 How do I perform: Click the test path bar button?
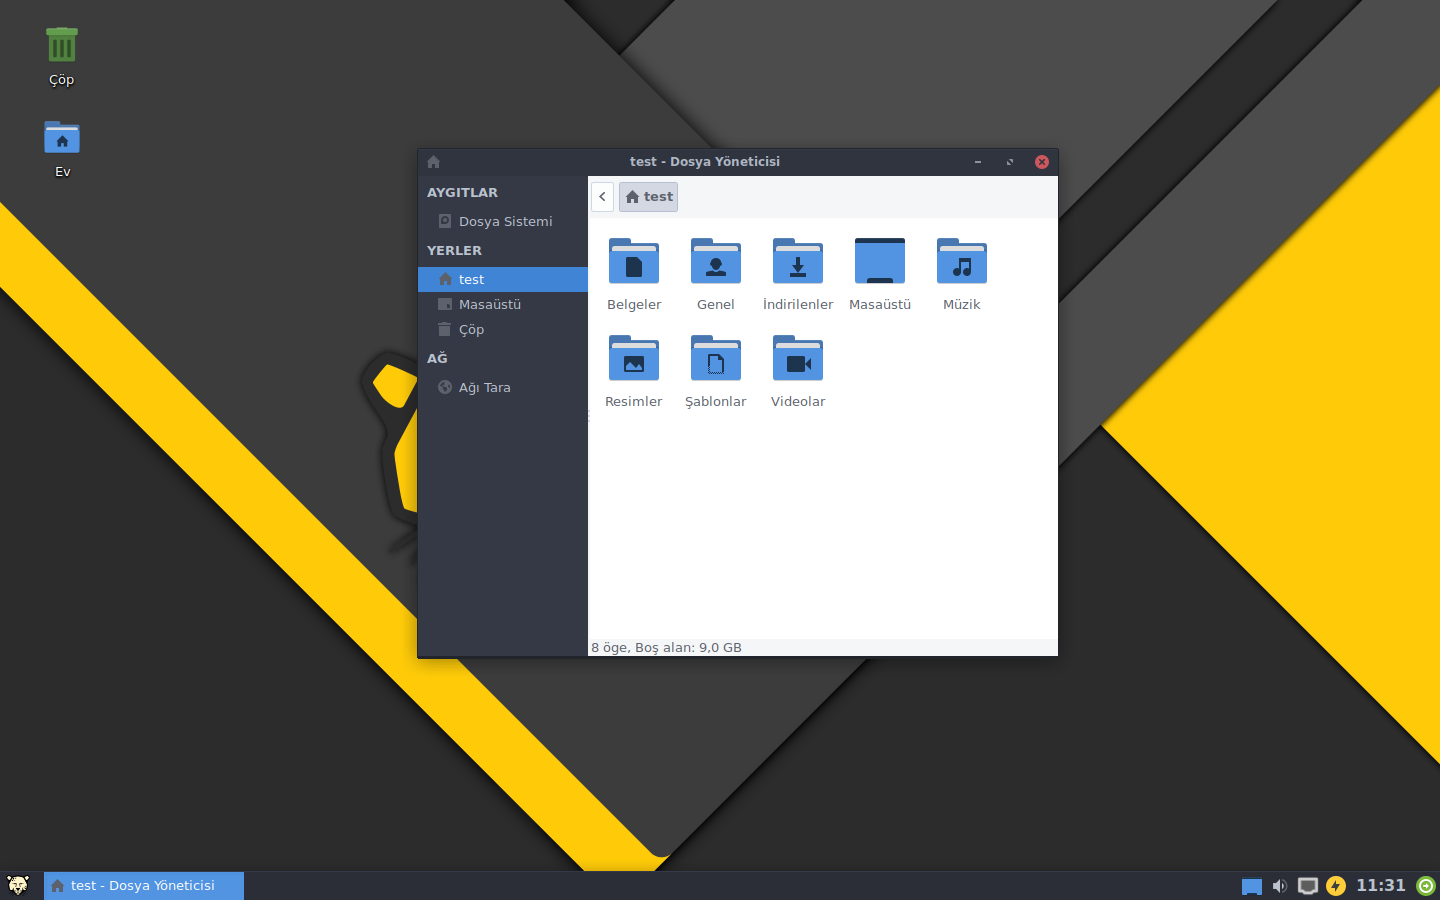coord(648,197)
